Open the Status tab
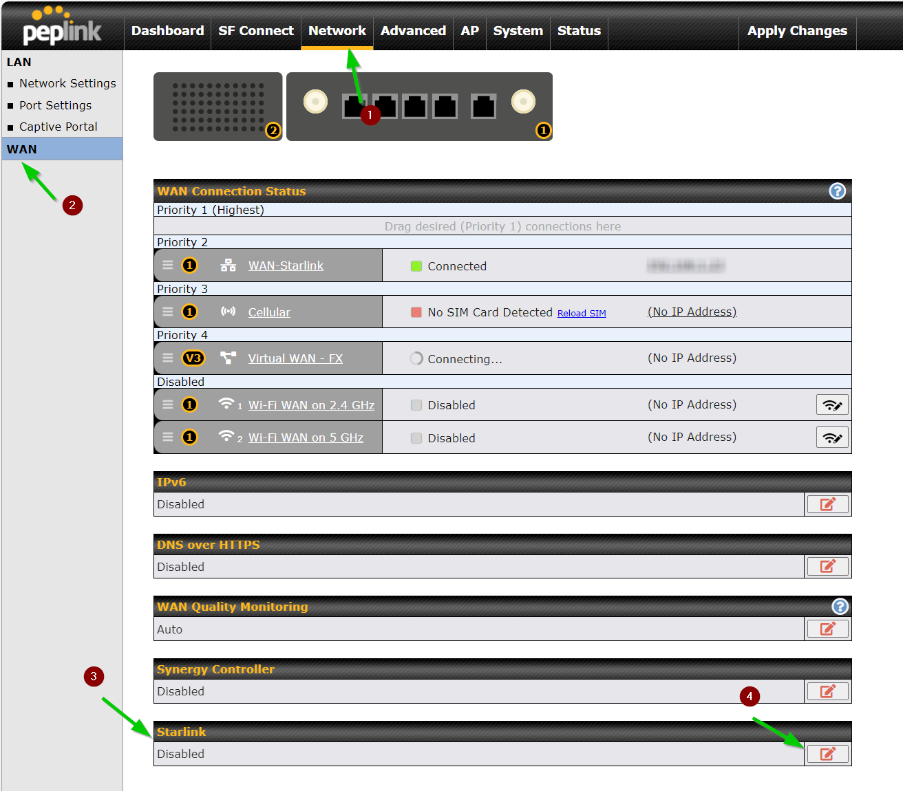 click(579, 31)
